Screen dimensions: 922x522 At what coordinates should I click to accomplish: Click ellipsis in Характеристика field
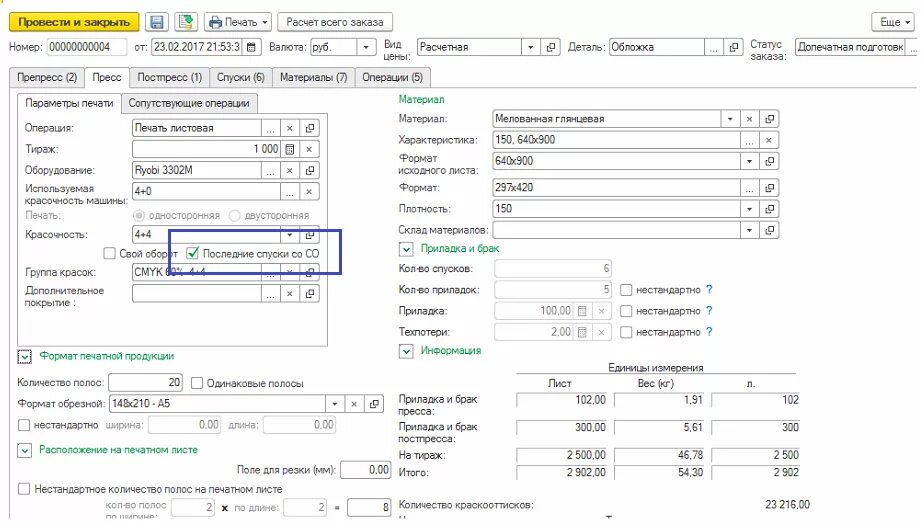click(x=749, y=140)
